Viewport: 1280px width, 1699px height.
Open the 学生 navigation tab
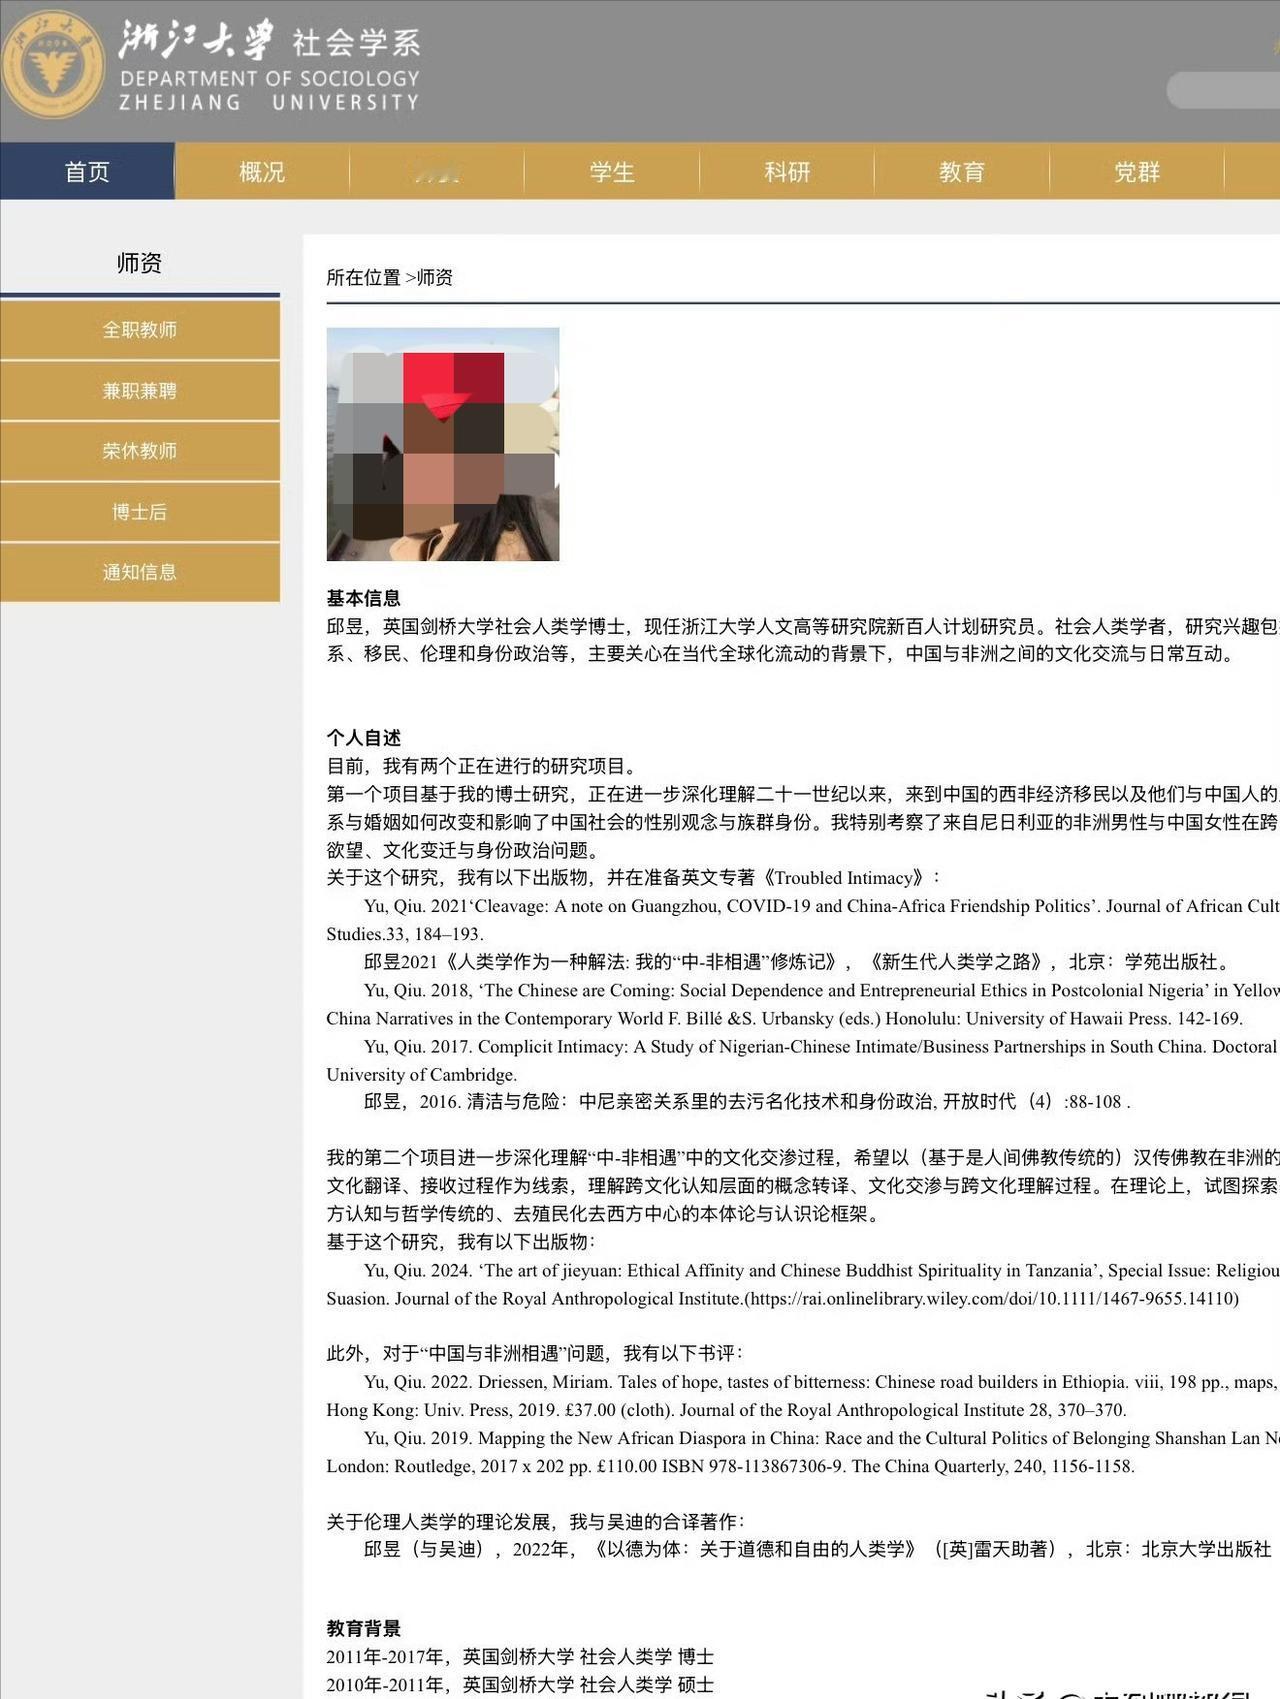pyautogui.click(x=612, y=171)
